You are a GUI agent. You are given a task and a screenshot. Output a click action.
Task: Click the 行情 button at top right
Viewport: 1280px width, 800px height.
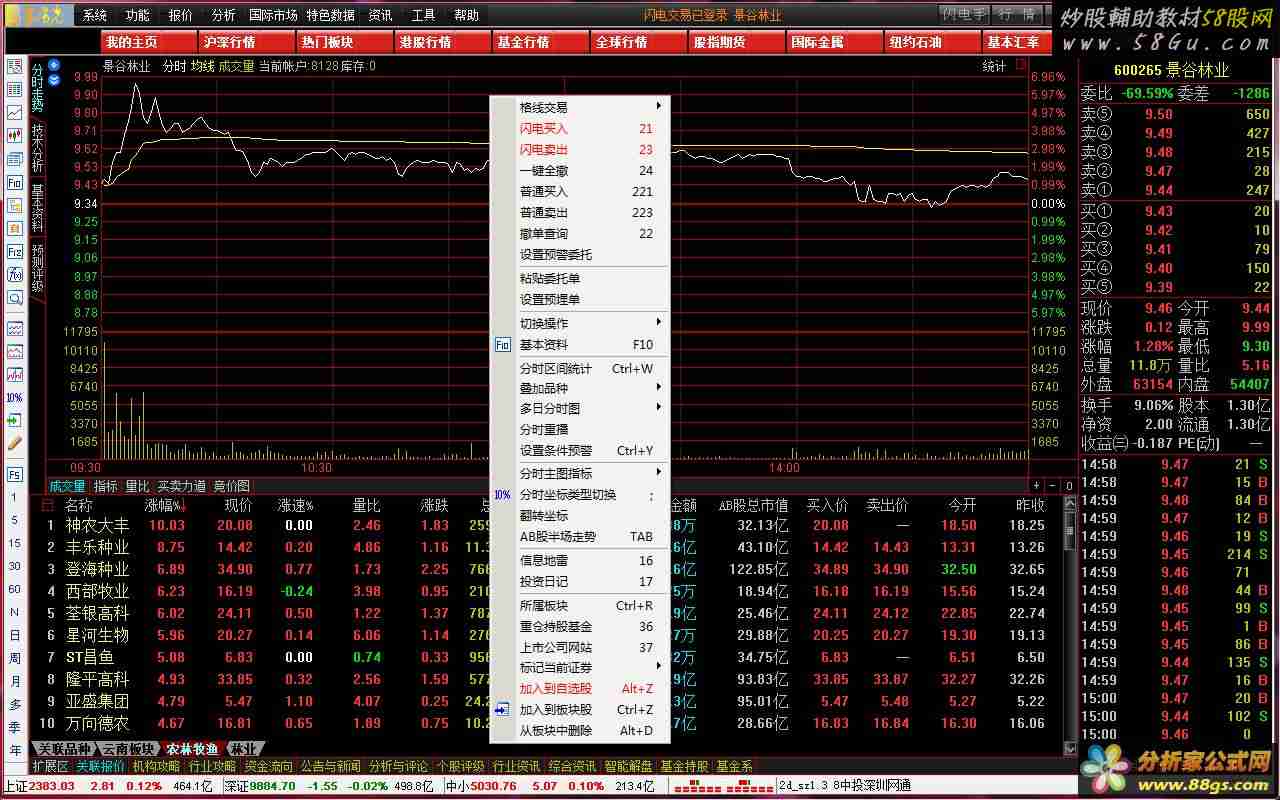pyautogui.click(x=1017, y=14)
